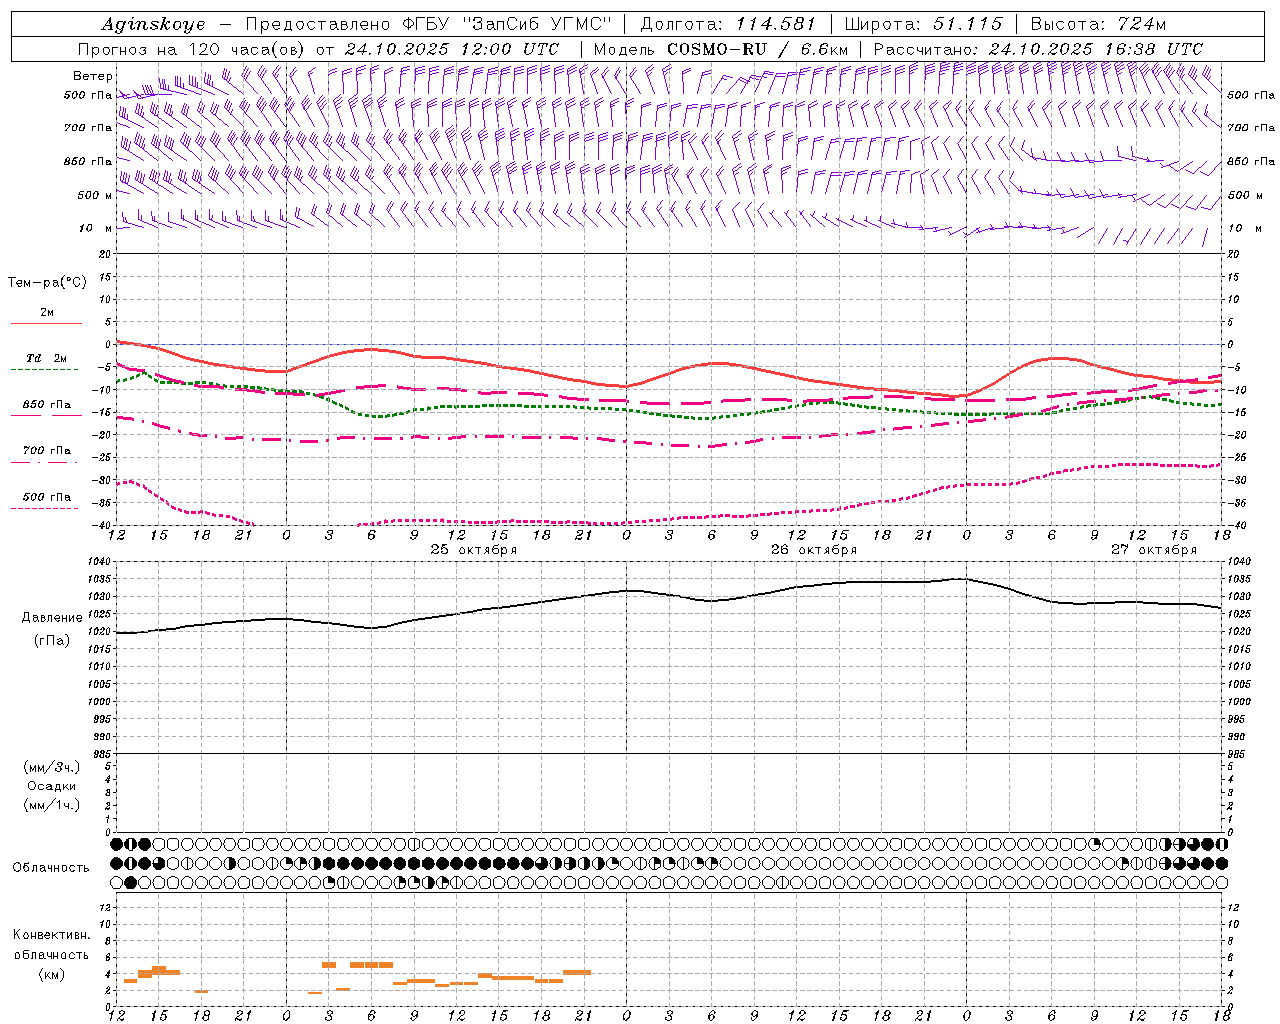Click the "Облачность" cloud cover label
Screen dimensions: 1280x1024
coord(51,868)
